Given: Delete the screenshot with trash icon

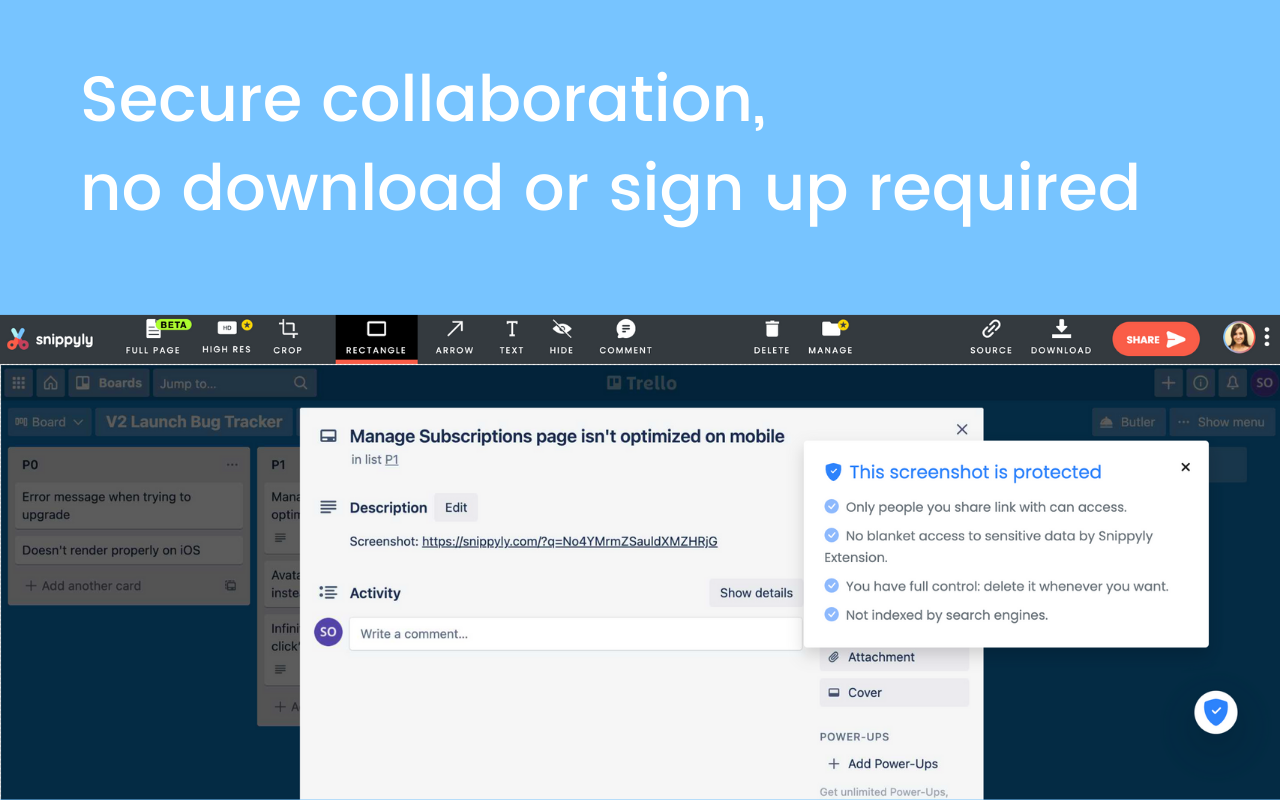Looking at the screenshot, I should (772, 338).
